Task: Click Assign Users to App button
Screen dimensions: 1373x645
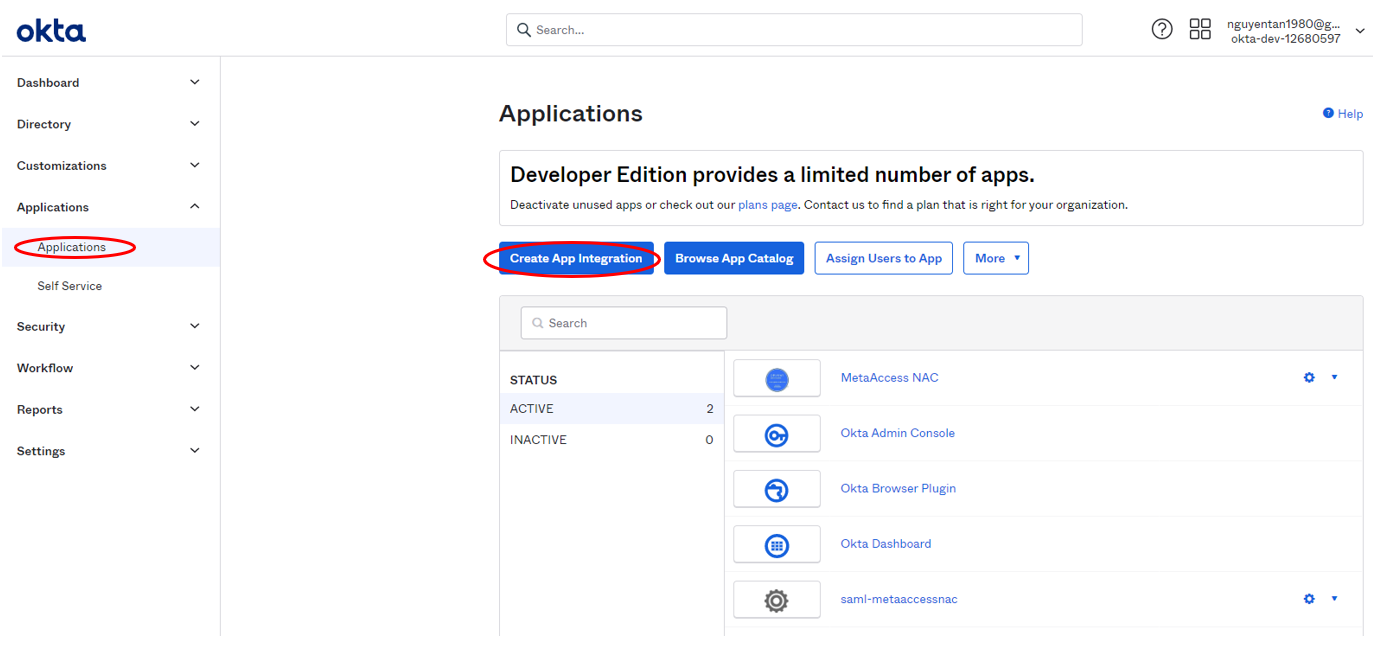Action: click(x=884, y=258)
